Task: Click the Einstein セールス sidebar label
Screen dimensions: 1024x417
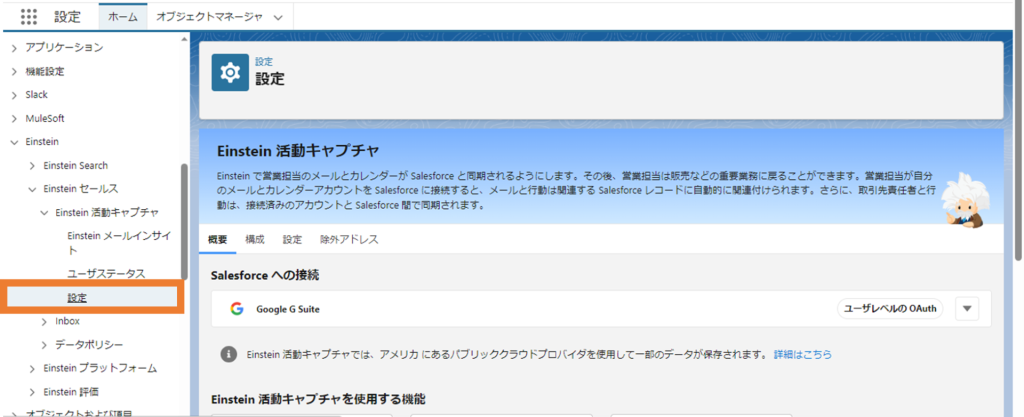Action: click(81, 189)
